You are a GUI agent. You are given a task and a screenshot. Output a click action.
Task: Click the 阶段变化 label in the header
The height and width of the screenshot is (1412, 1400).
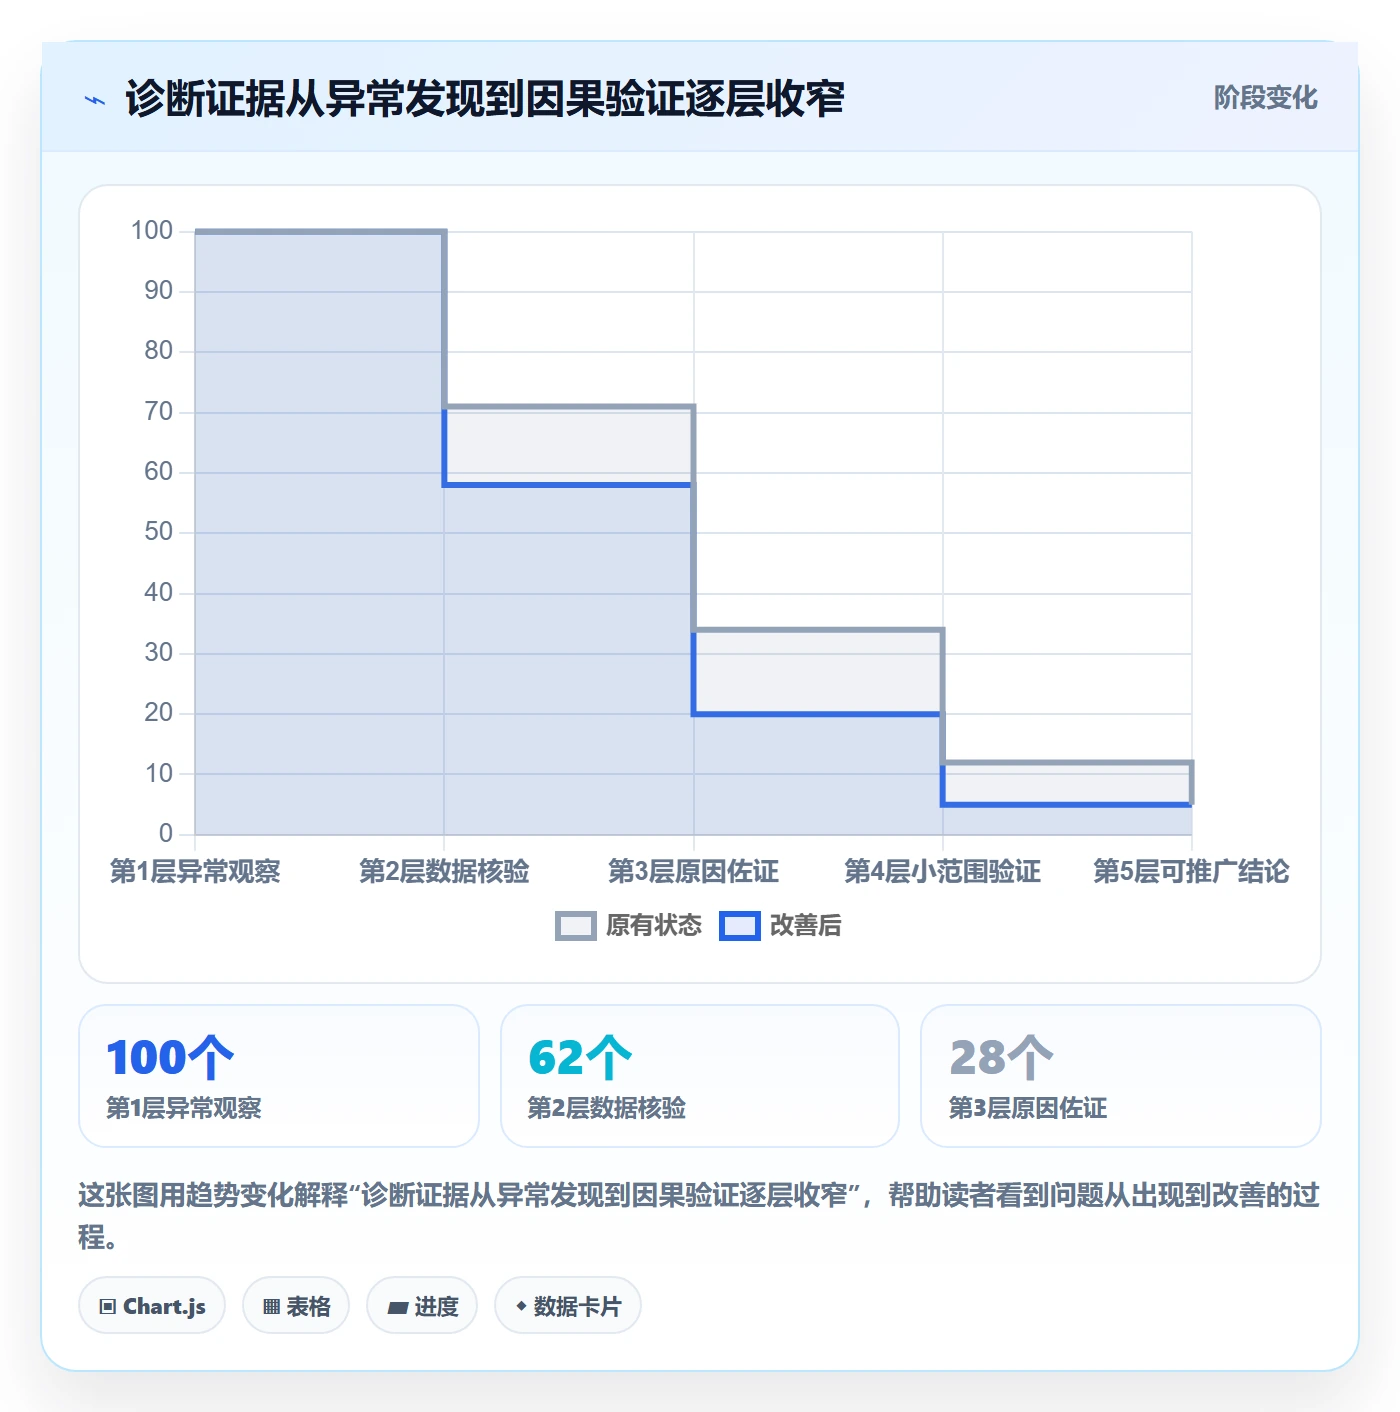click(x=1266, y=98)
